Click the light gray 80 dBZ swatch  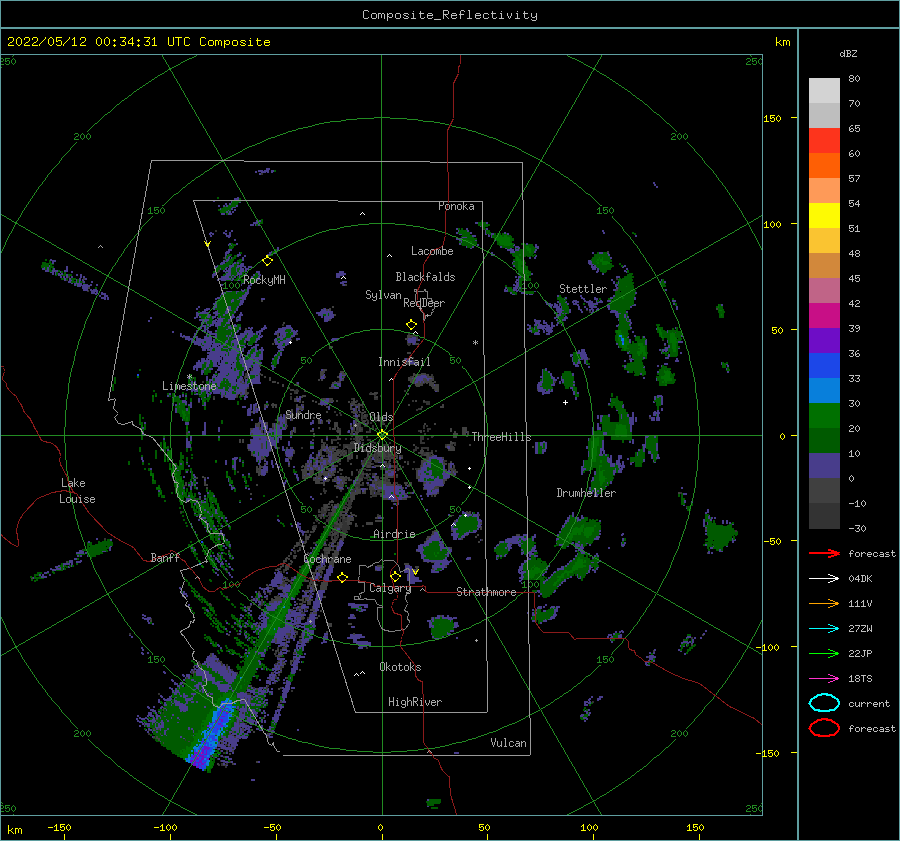coord(824,90)
